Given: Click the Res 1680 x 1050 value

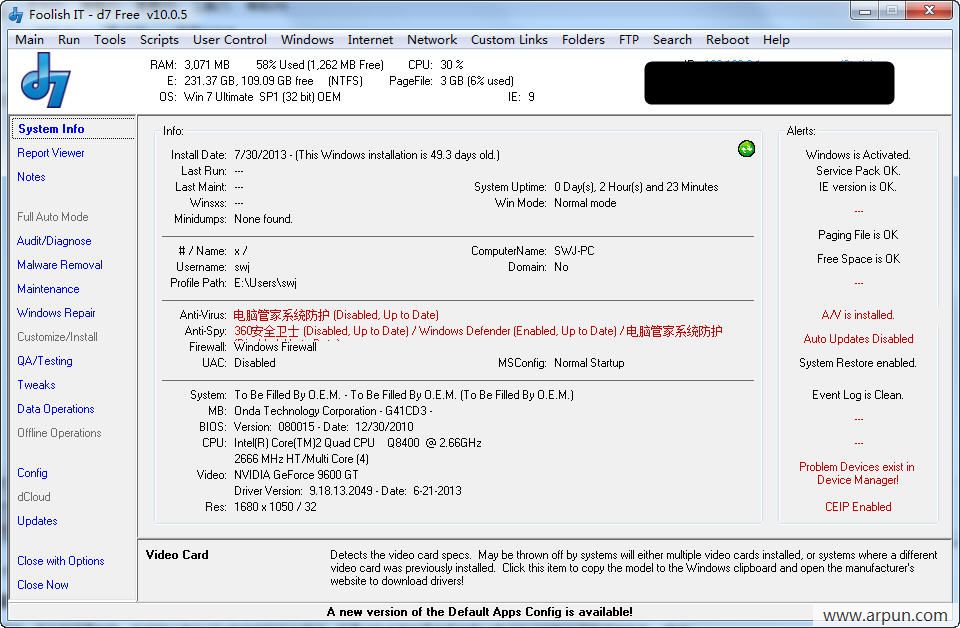Looking at the screenshot, I should (276, 507).
